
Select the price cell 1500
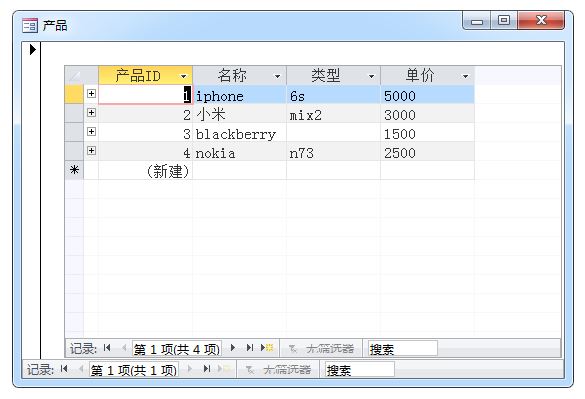(x=428, y=133)
